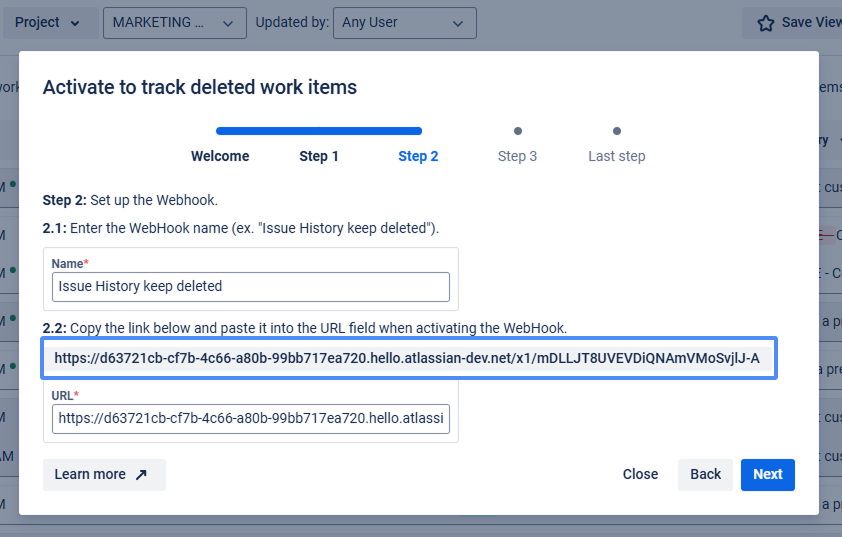Click the webhook Name input field
842x537 pixels.
point(251,286)
